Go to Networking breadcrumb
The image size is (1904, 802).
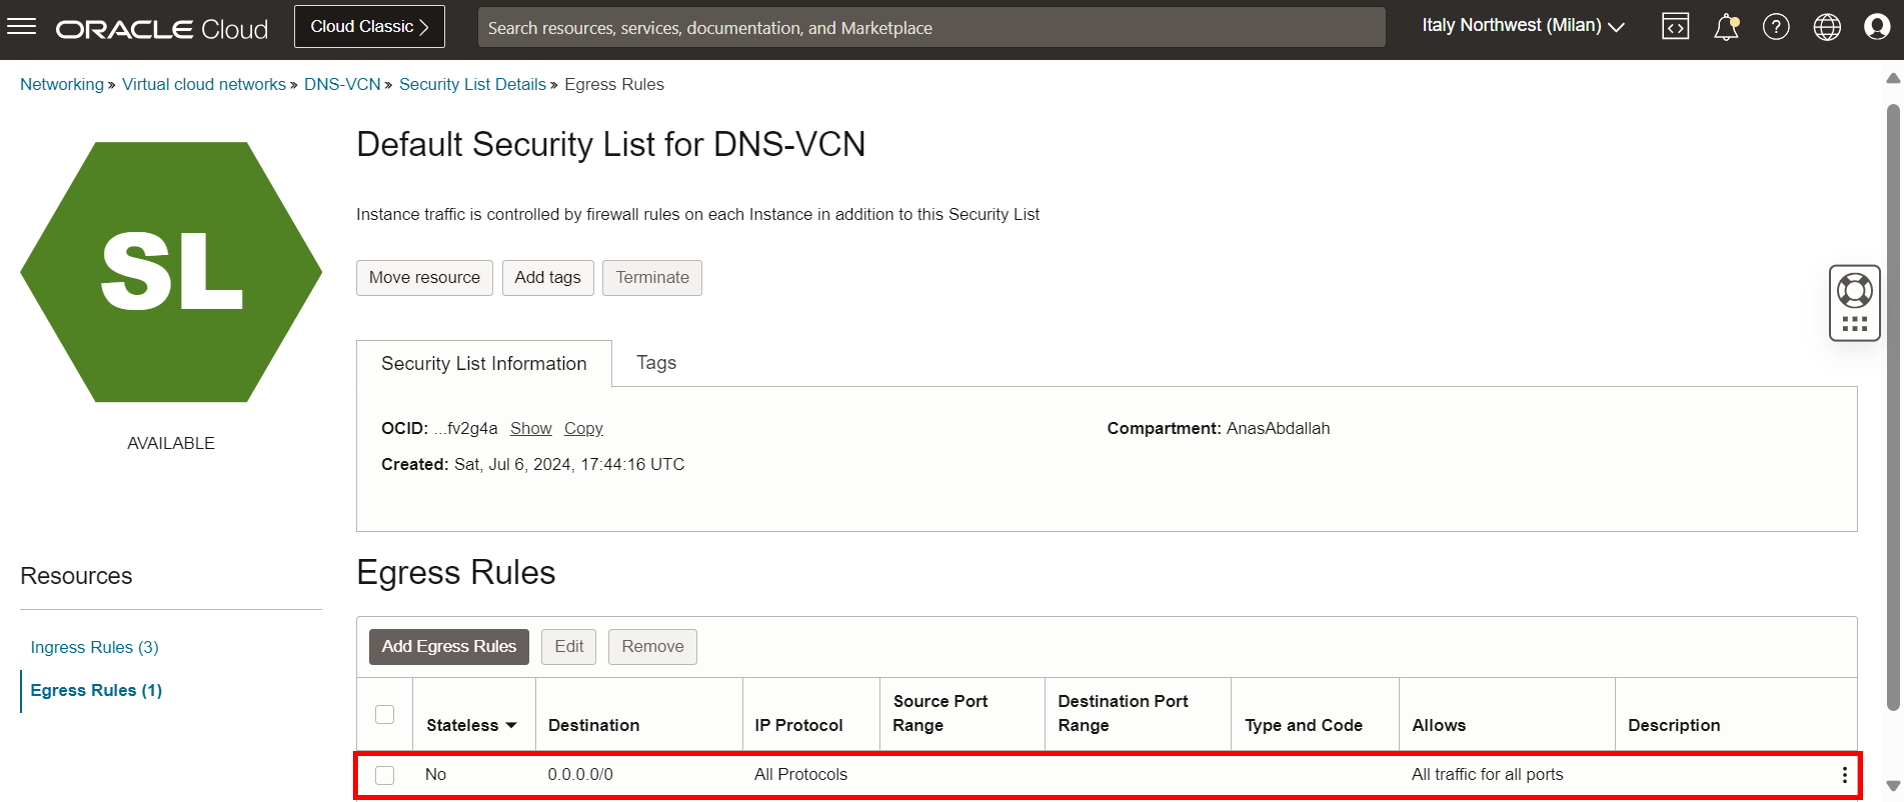click(x=62, y=84)
